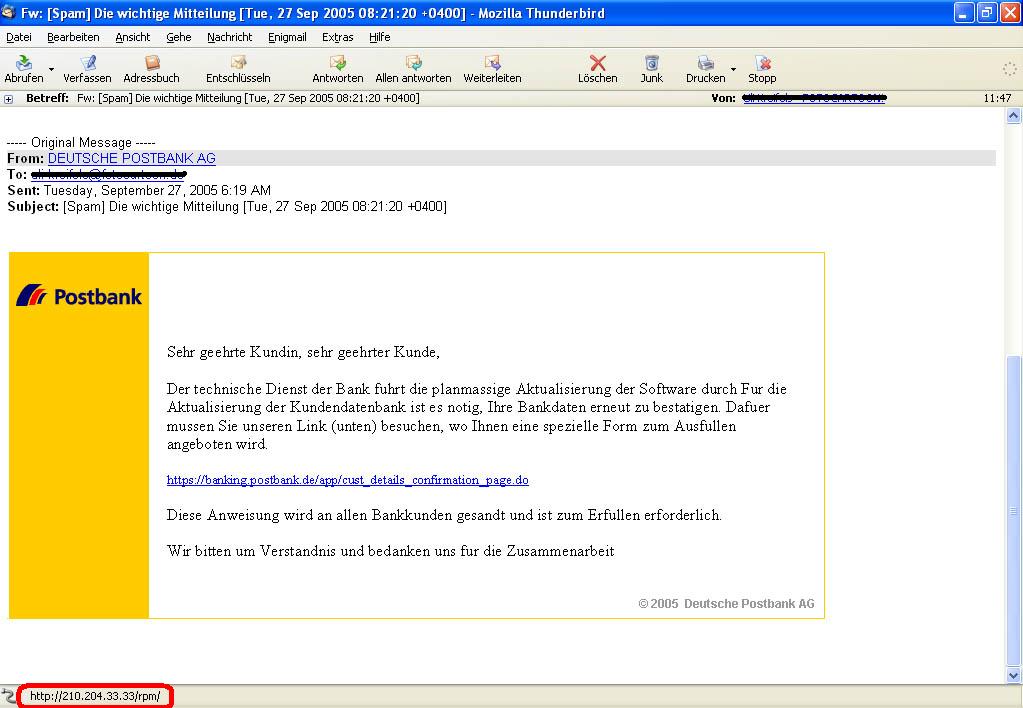
Task: Open the Abrufen dropdown arrow
Action: click(52, 69)
